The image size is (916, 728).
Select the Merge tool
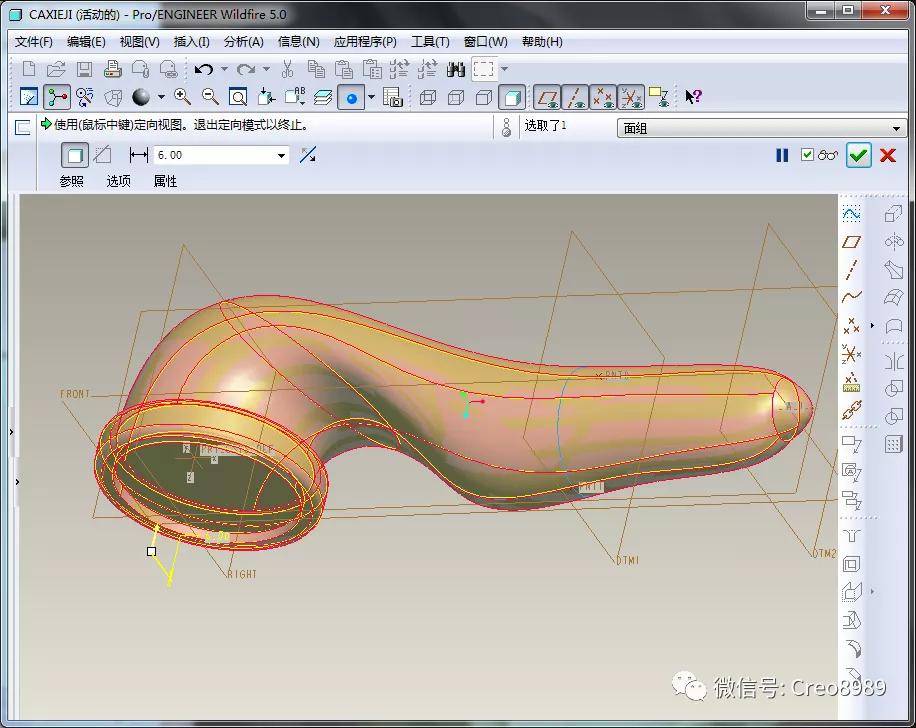(894, 389)
